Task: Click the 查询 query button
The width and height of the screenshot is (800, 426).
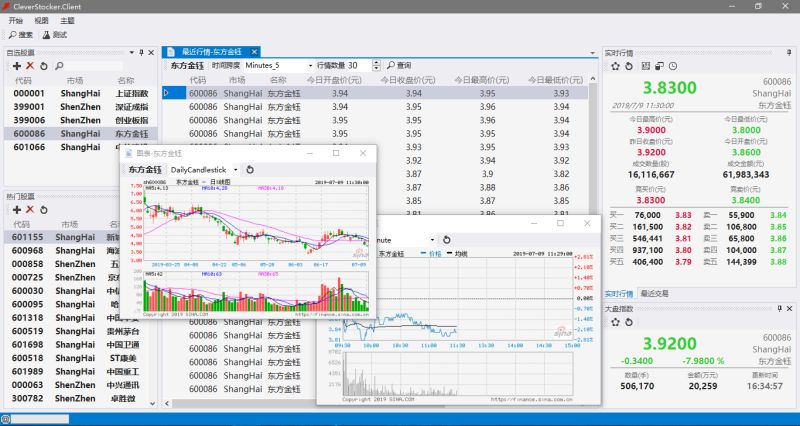Action: (x=399, y=66)
